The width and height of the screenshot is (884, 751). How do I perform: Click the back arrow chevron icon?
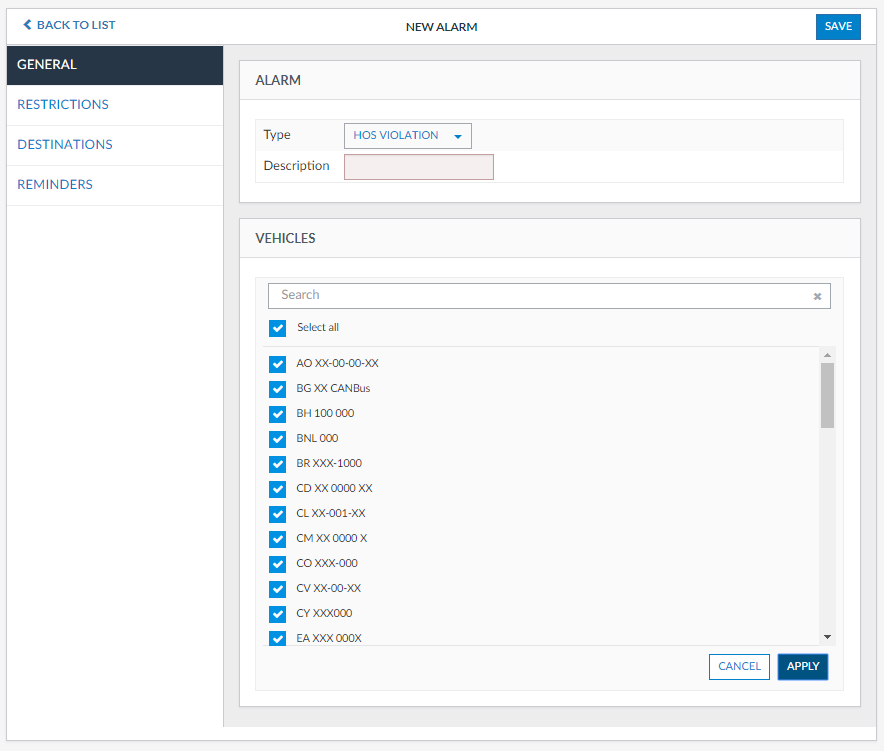tap(27, 25)
